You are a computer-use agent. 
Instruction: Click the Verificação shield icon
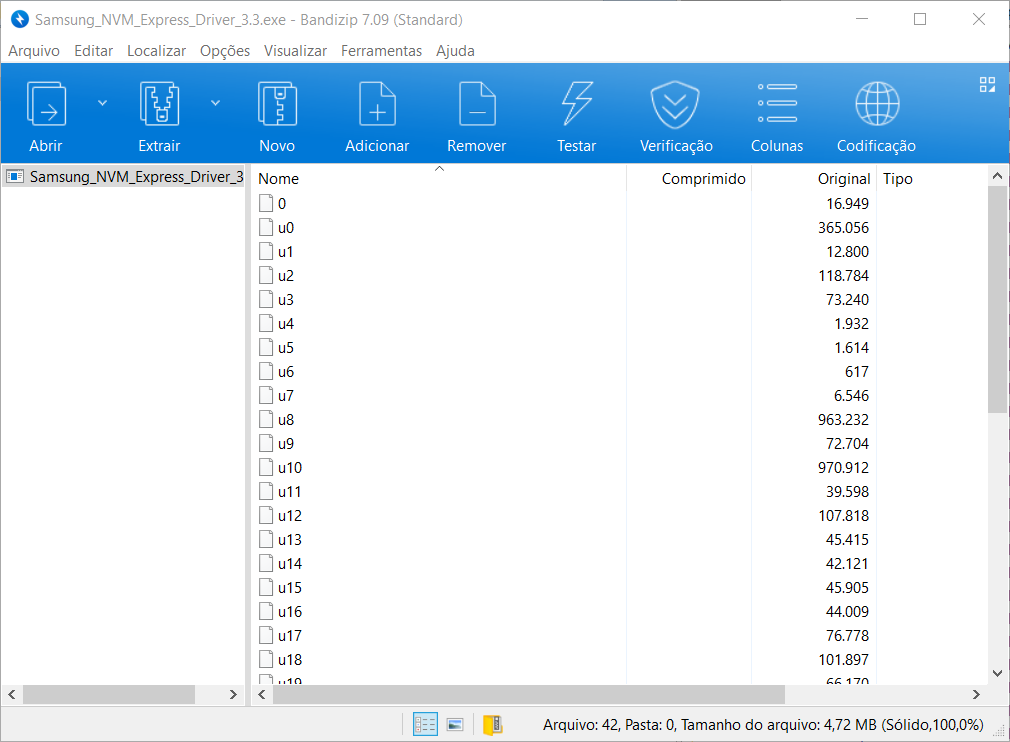(x=676, y=105)
